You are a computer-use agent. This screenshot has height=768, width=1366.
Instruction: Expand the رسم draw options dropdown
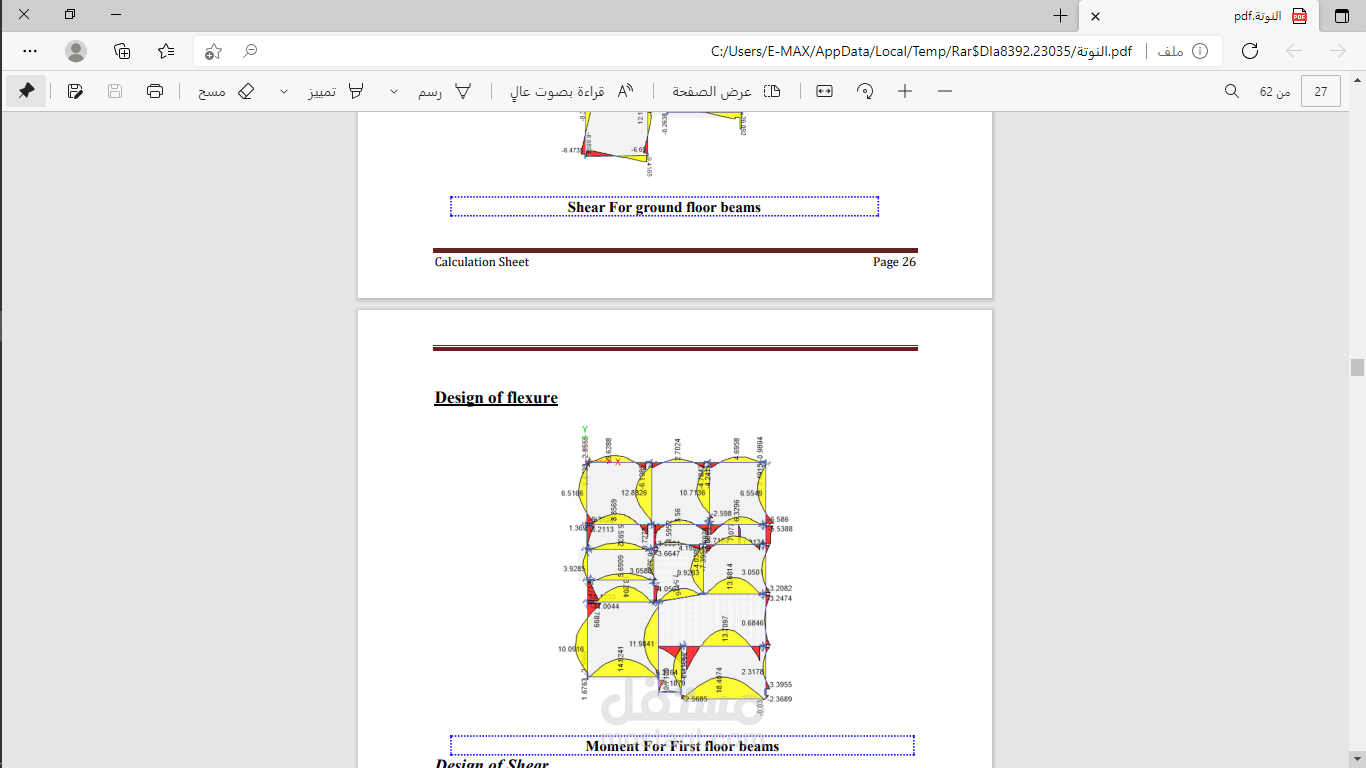coord(394,91)
